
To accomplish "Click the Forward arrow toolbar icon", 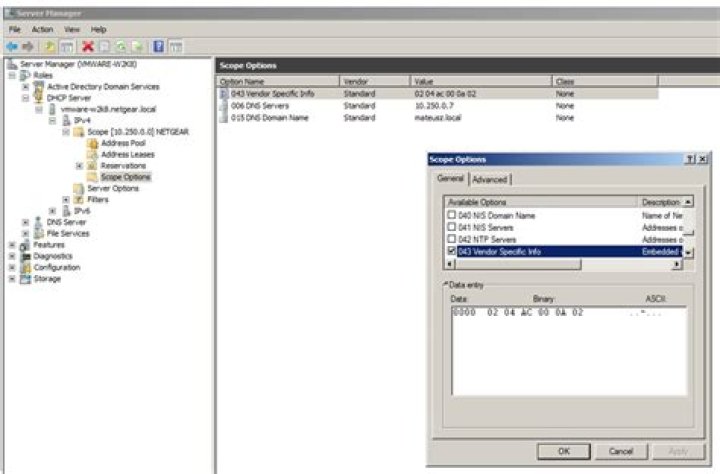I will [28, 46].
